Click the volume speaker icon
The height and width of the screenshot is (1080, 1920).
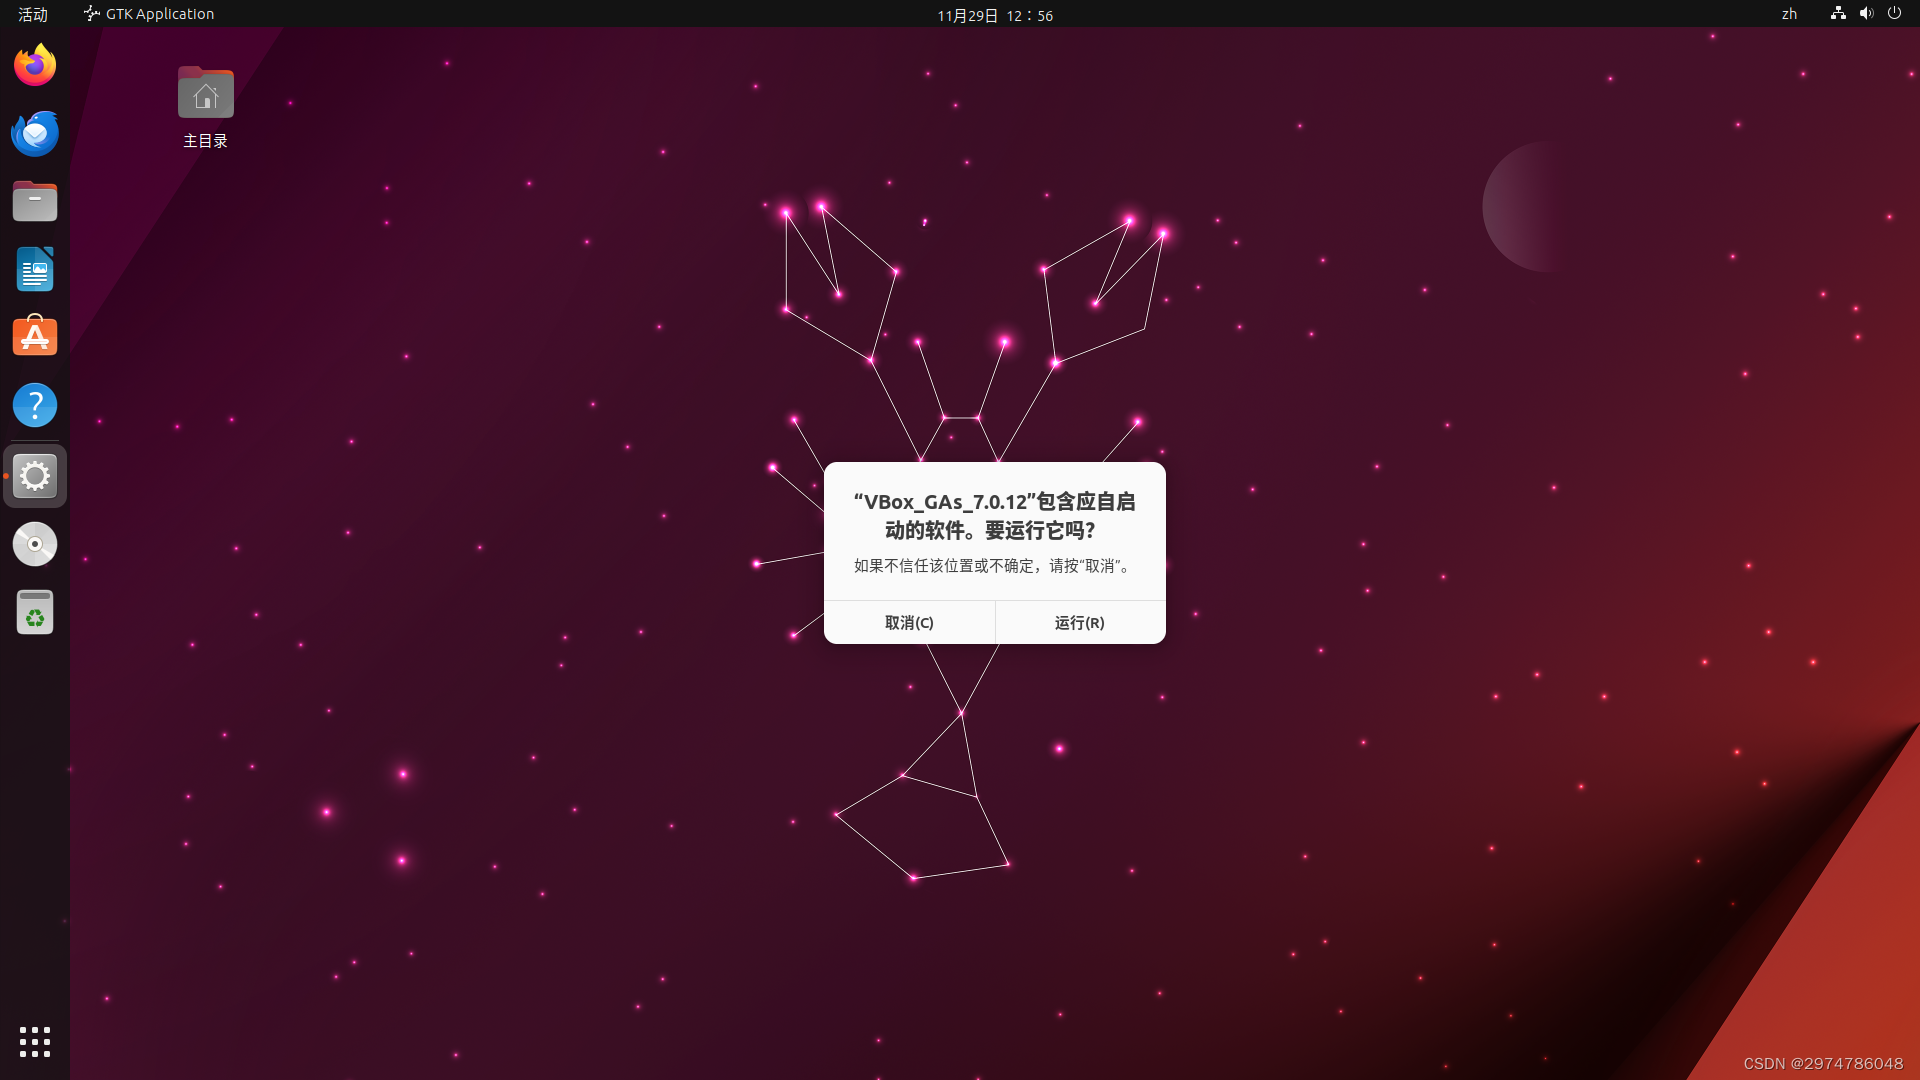(1866, 14)
